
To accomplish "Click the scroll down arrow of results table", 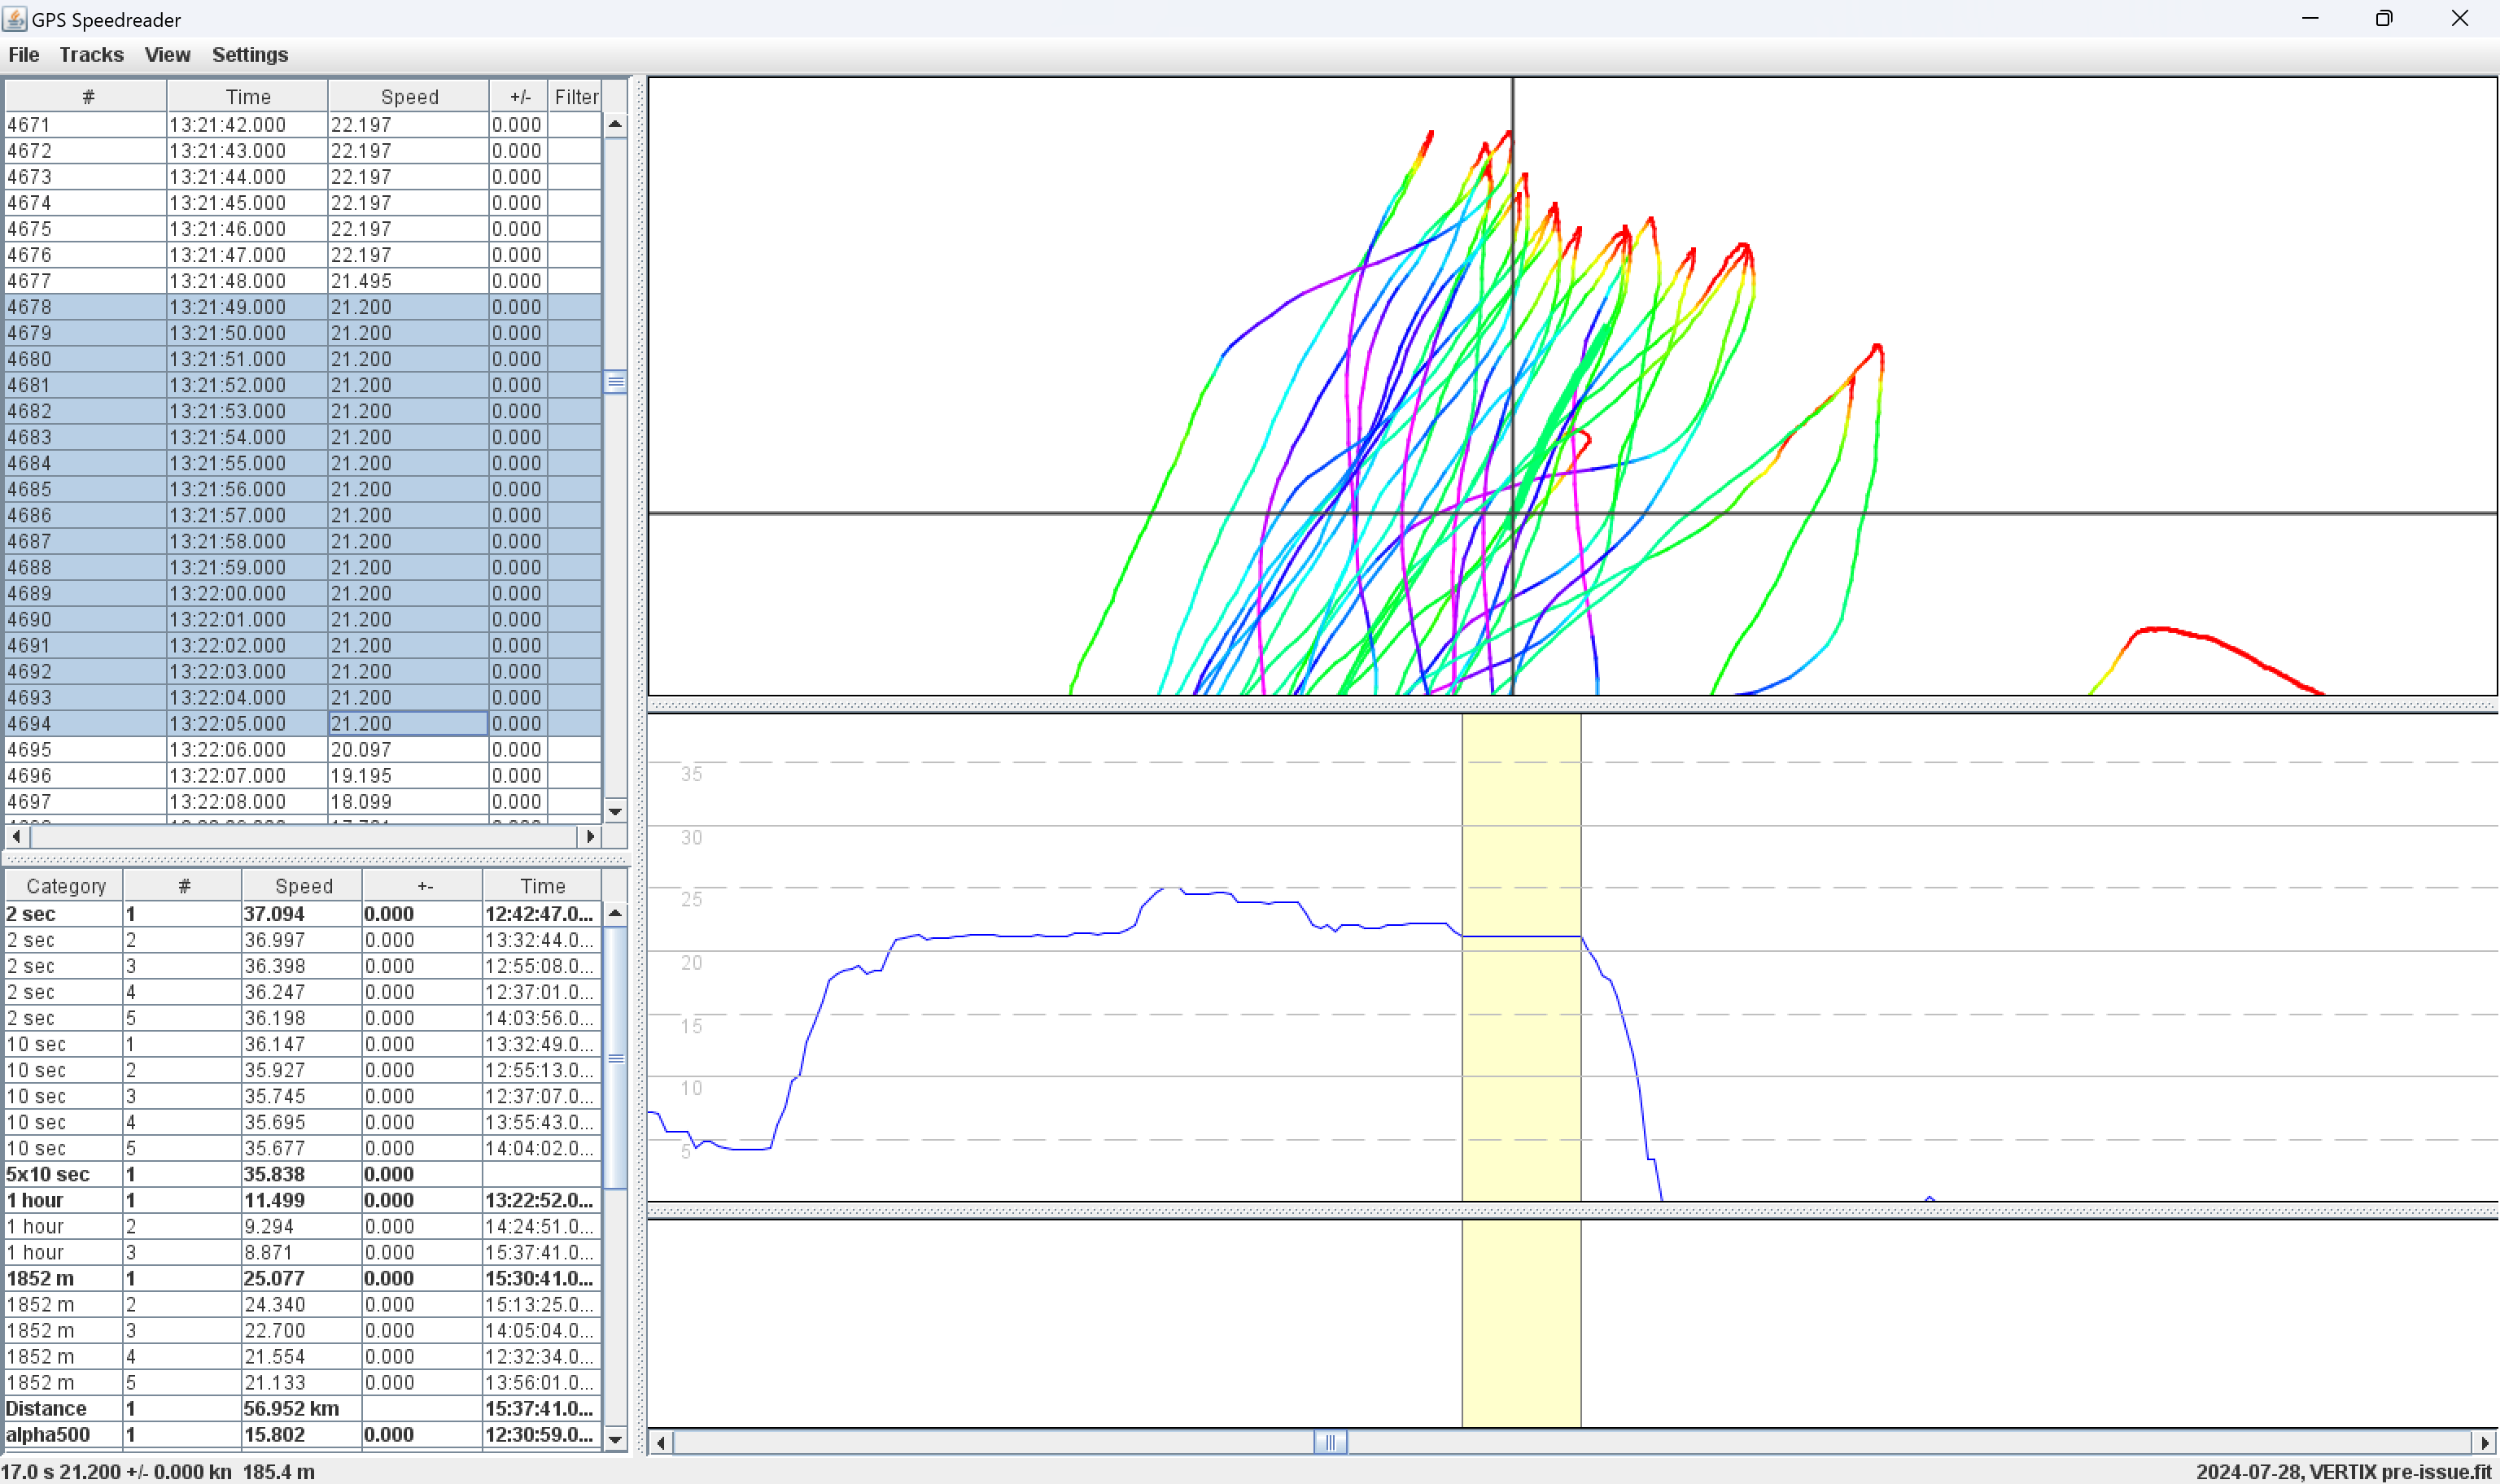I will point(615,1439).
